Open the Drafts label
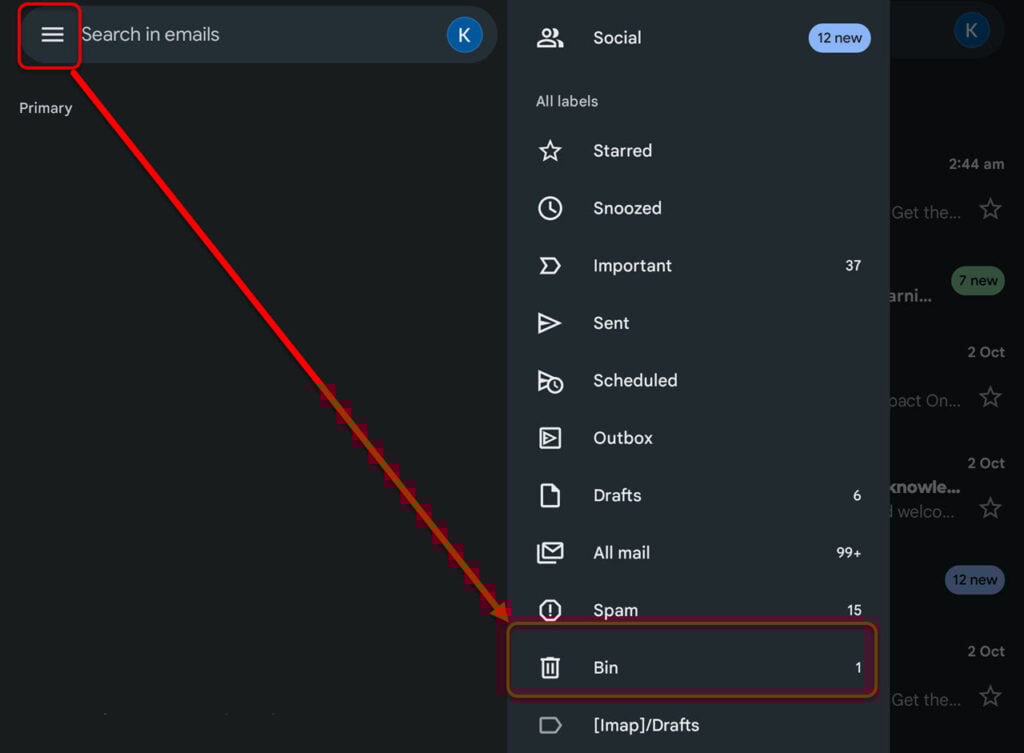This screenshot has height=753, width=1024. coord(699,496)
